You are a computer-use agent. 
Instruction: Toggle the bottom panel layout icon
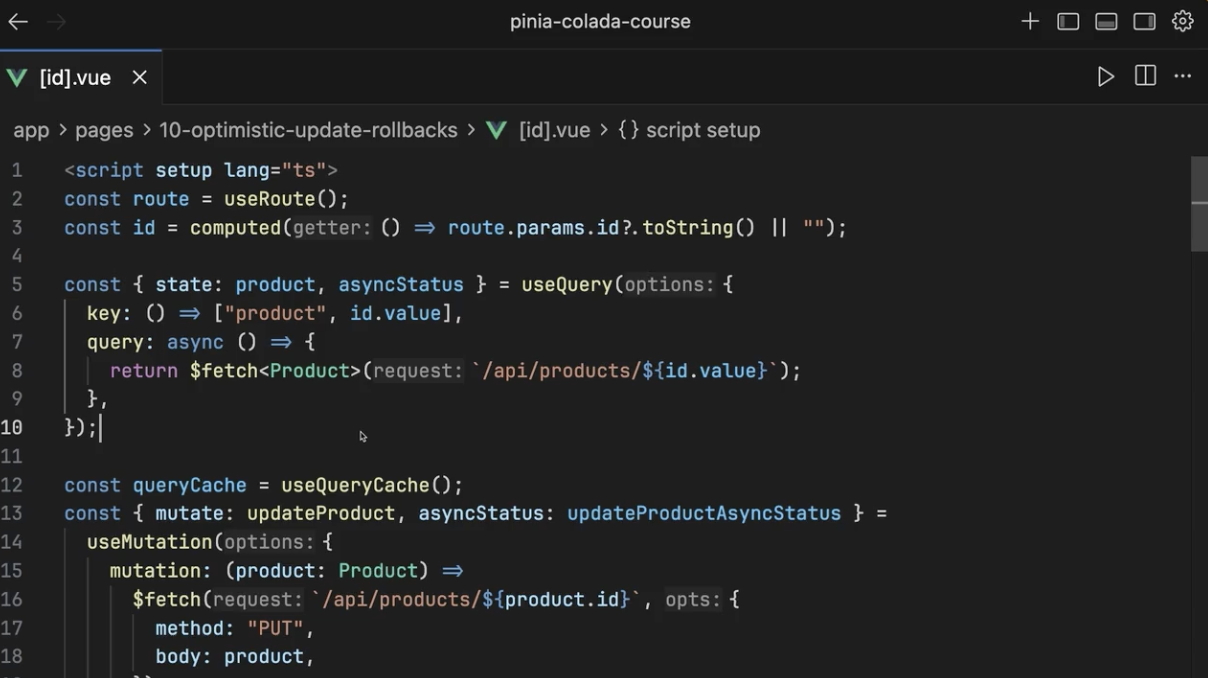coord(1106,21)
